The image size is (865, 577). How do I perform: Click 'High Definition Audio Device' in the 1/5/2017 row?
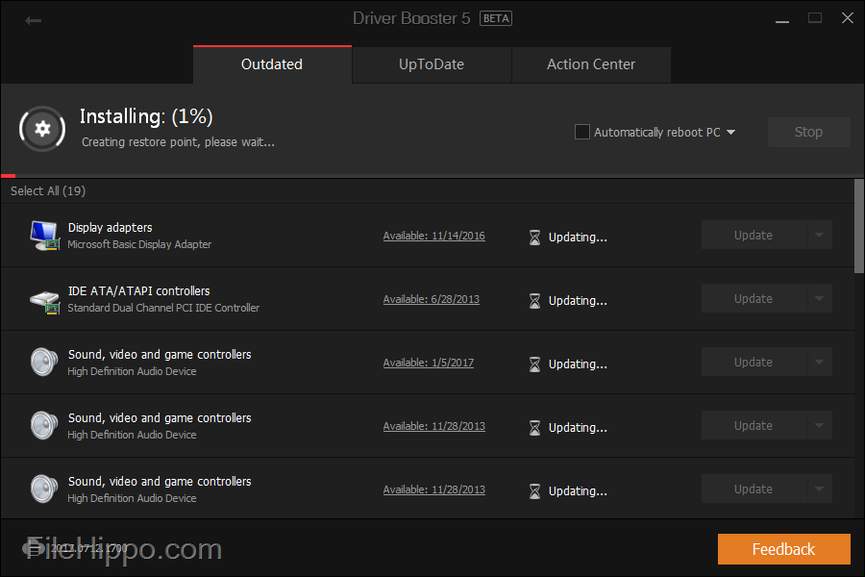pos(132,371)
